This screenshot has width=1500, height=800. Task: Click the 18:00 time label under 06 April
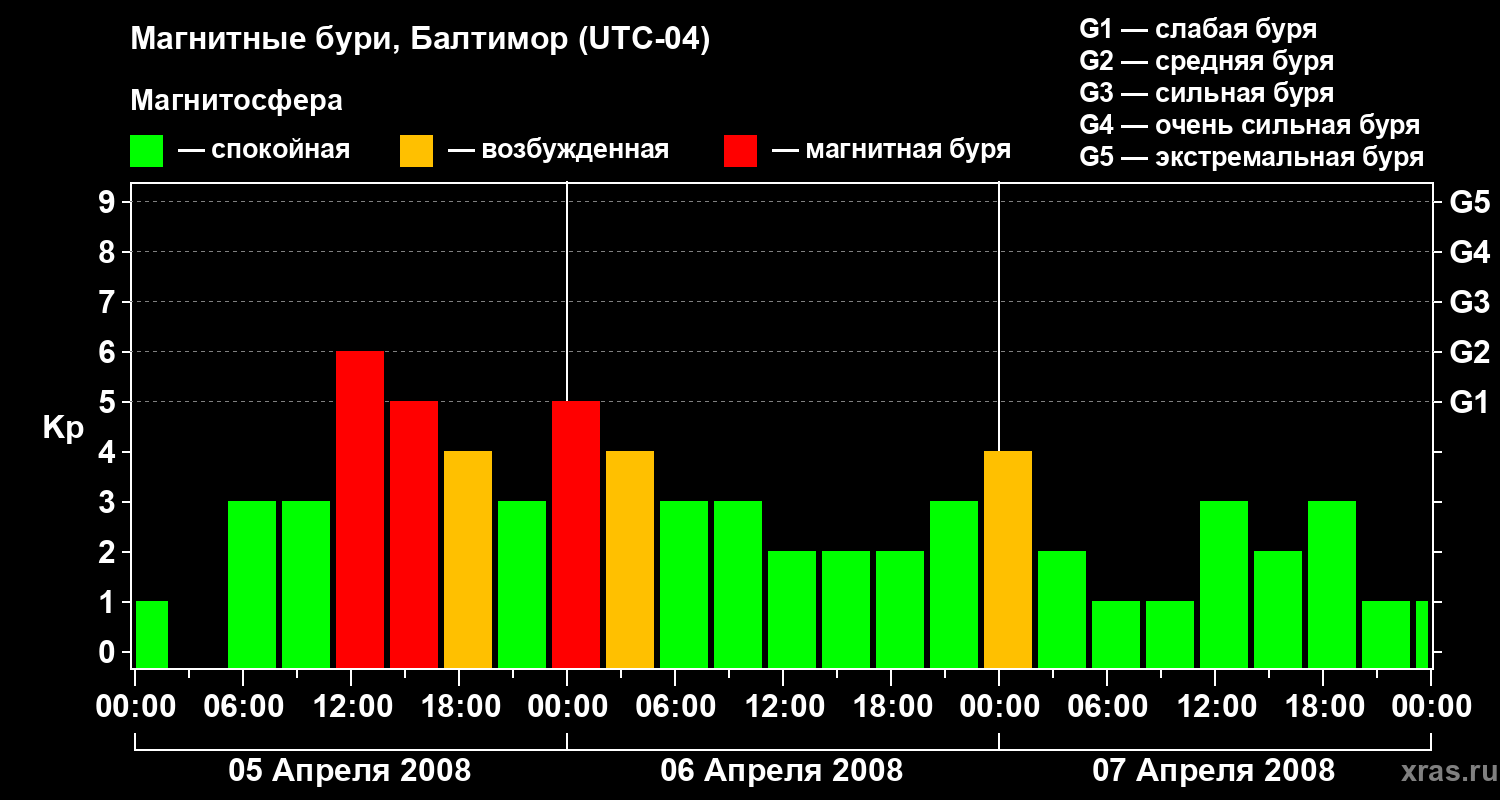pyautogui.click(x=893, y=707)
